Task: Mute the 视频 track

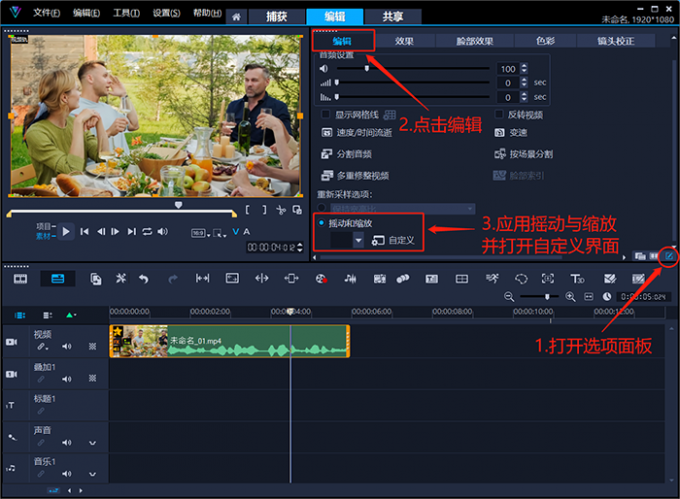Action: [66, 346]
